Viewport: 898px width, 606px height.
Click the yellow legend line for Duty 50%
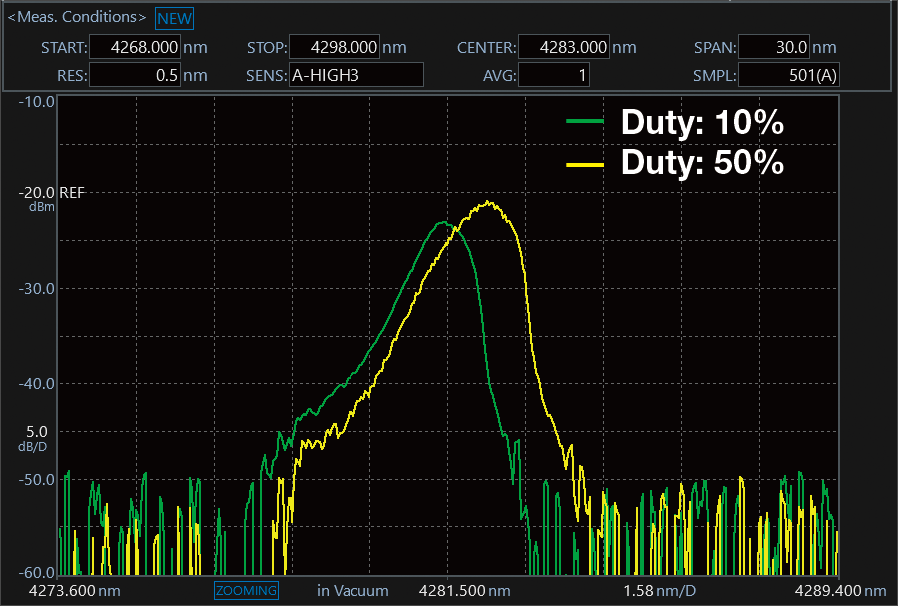(x=586, y=162)
